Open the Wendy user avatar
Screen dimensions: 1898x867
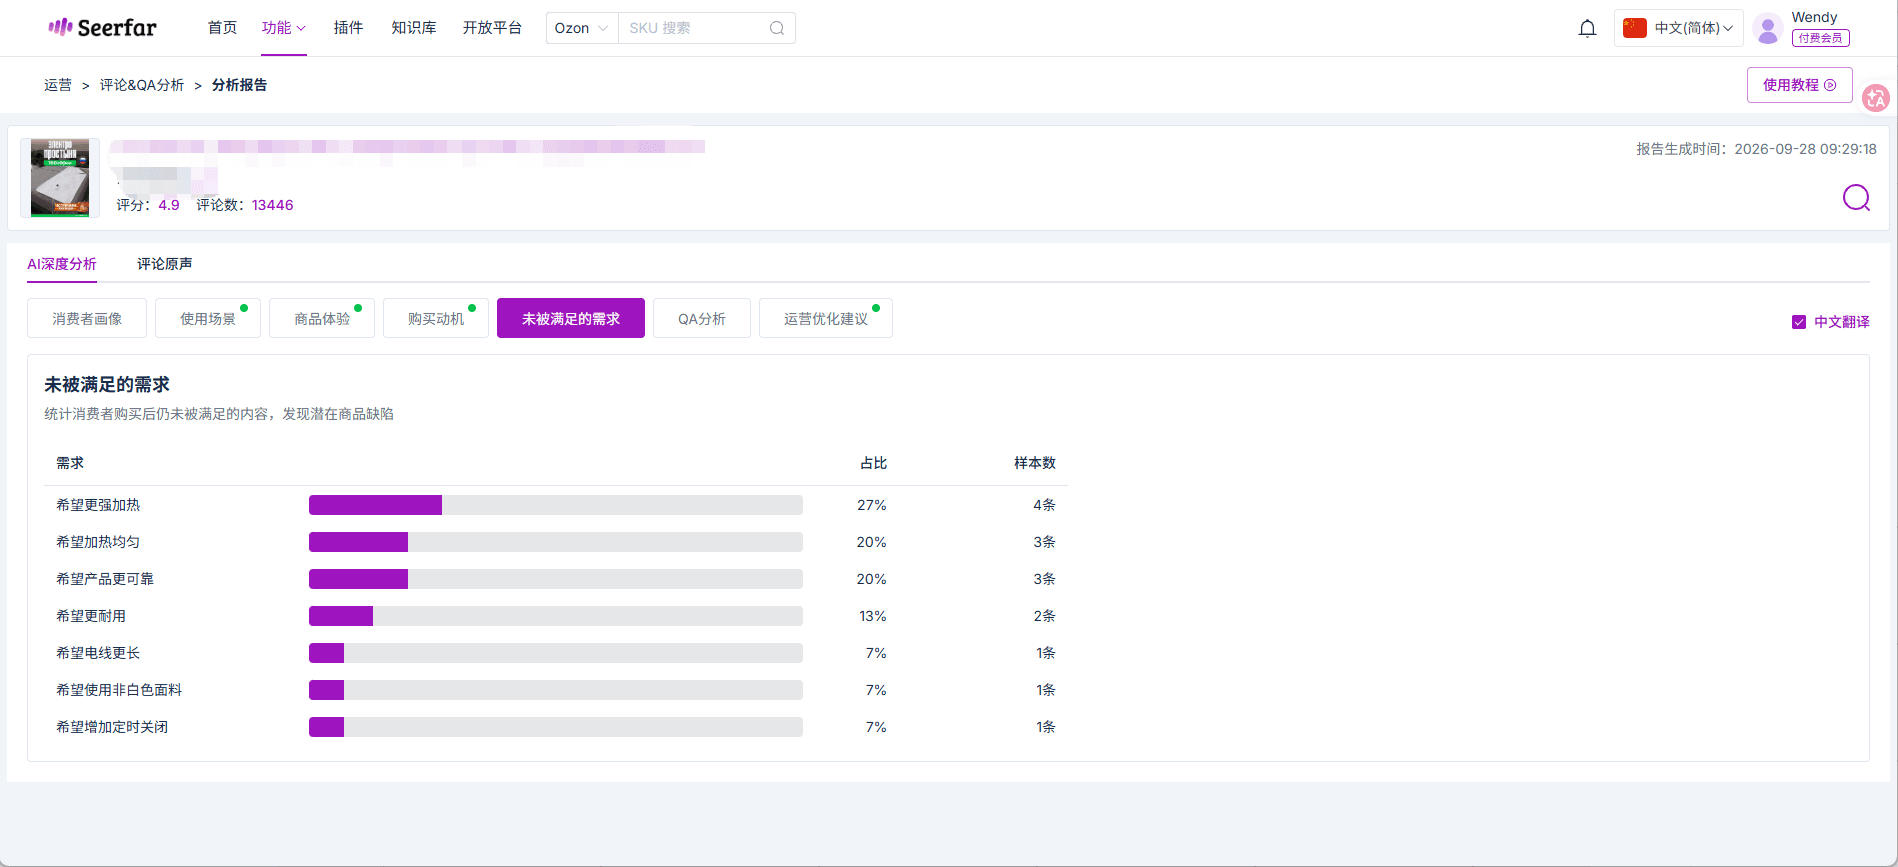click(1768, 29)
